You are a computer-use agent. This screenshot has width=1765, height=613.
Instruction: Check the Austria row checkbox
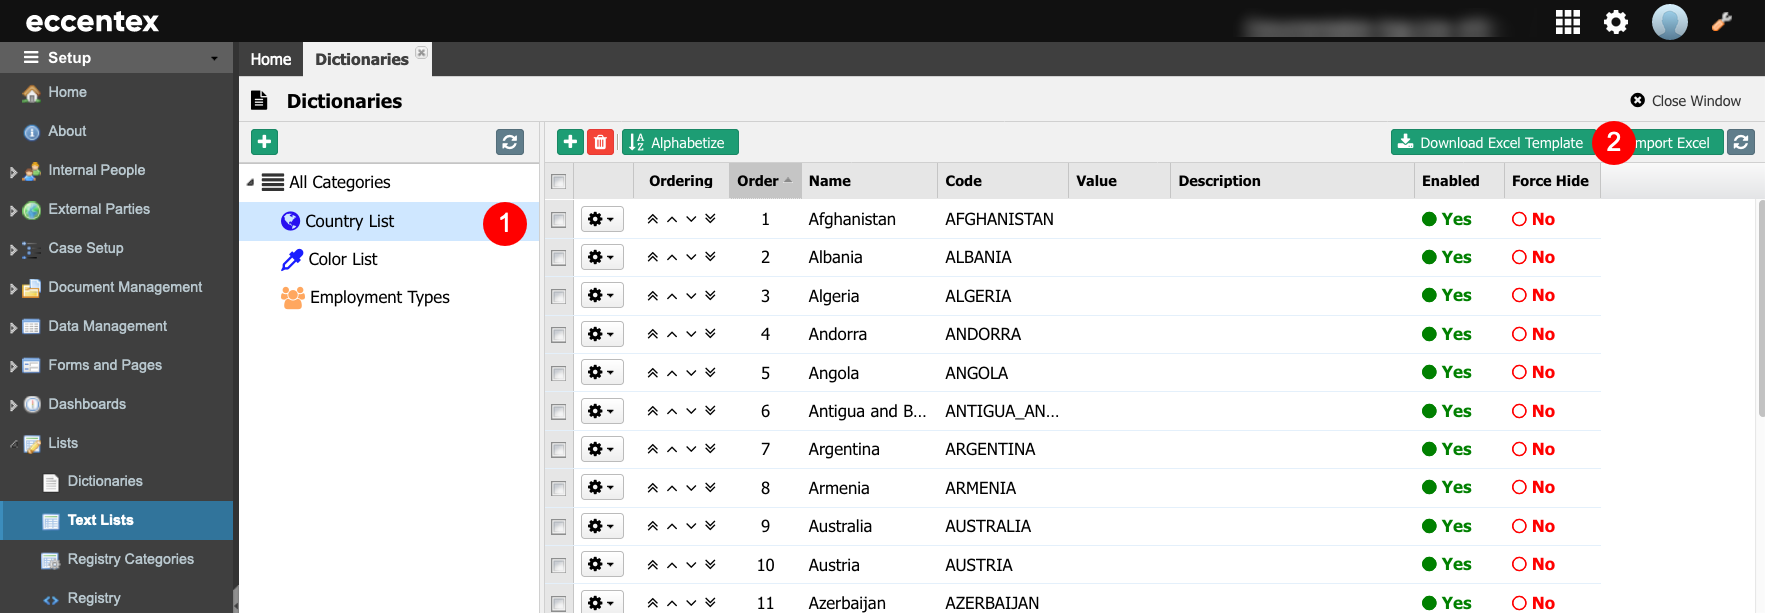click(x=558, y=565)
